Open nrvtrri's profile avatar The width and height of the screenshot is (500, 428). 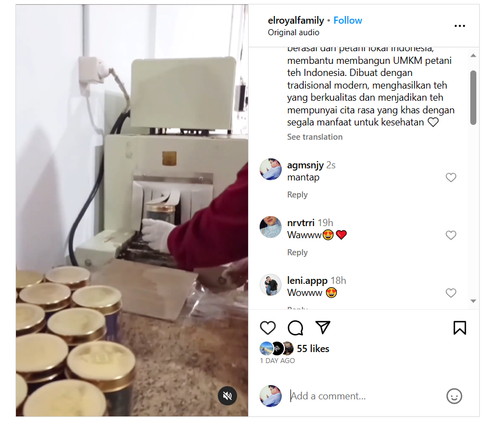[270, 227]
